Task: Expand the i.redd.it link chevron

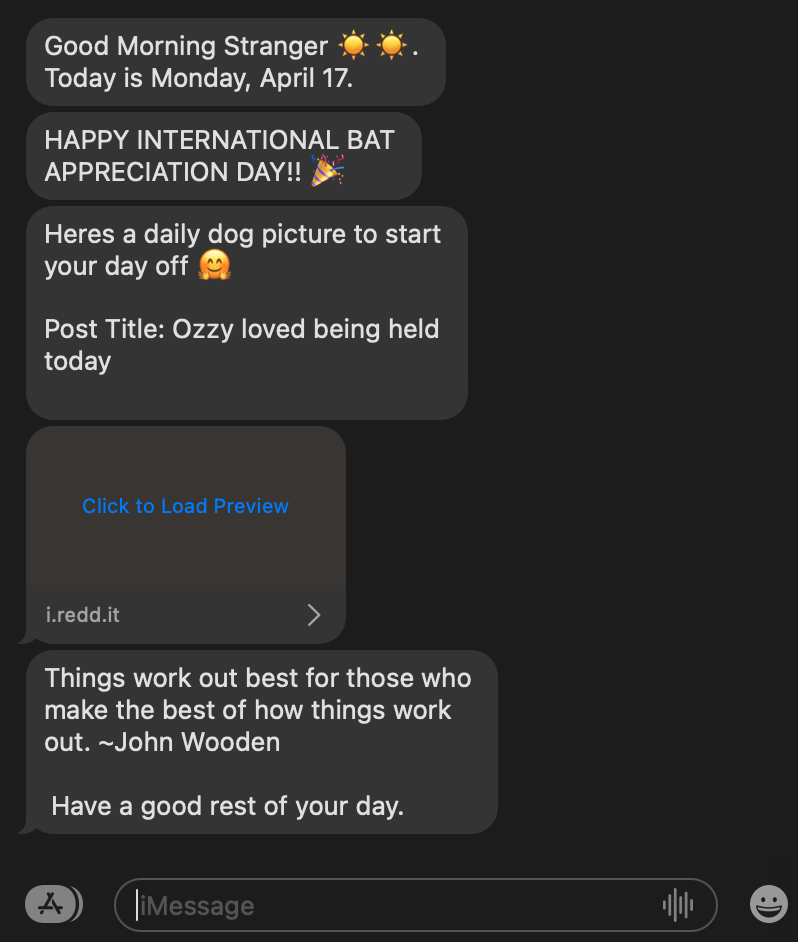Action: 314,615
